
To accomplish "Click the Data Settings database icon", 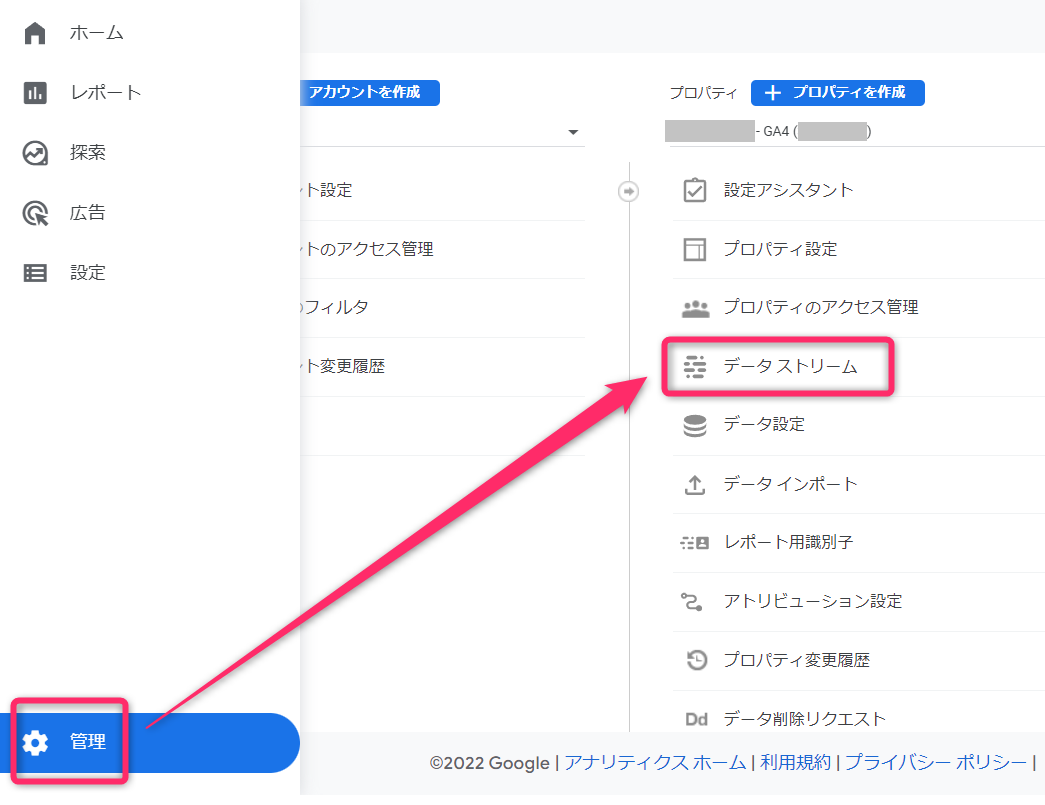I will [694, 425].
